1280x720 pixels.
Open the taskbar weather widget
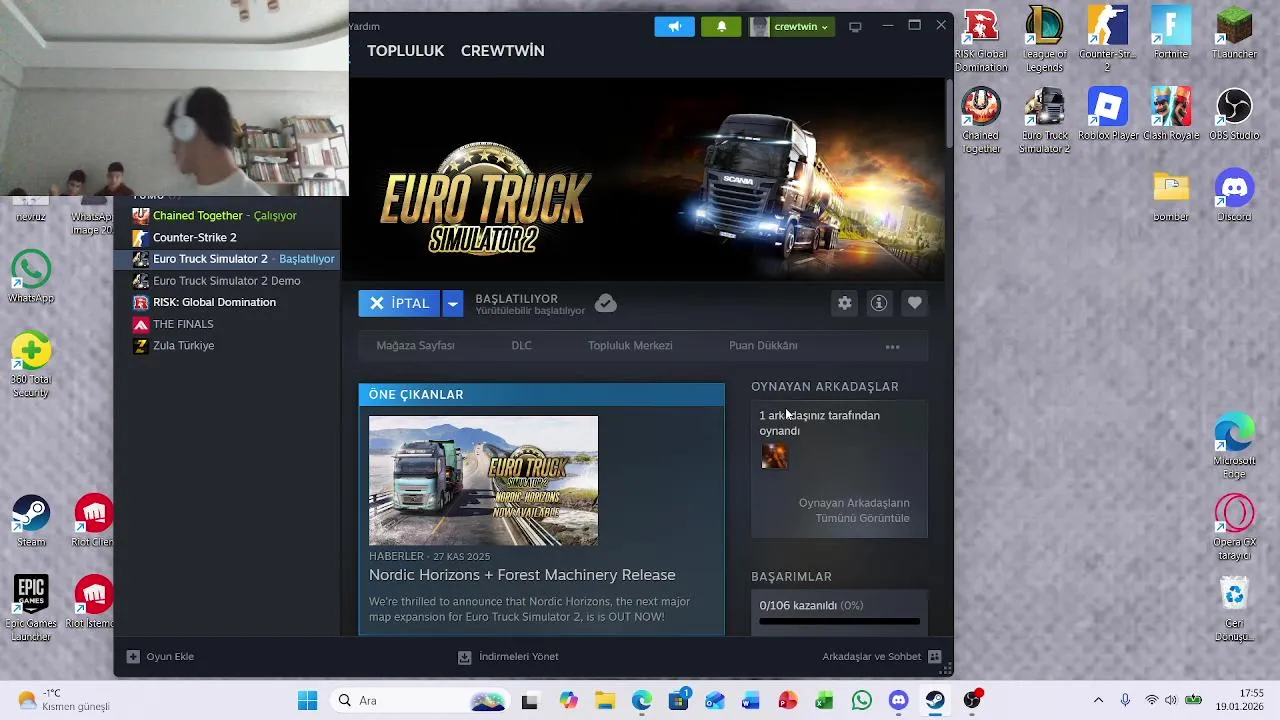coord(64,700)
